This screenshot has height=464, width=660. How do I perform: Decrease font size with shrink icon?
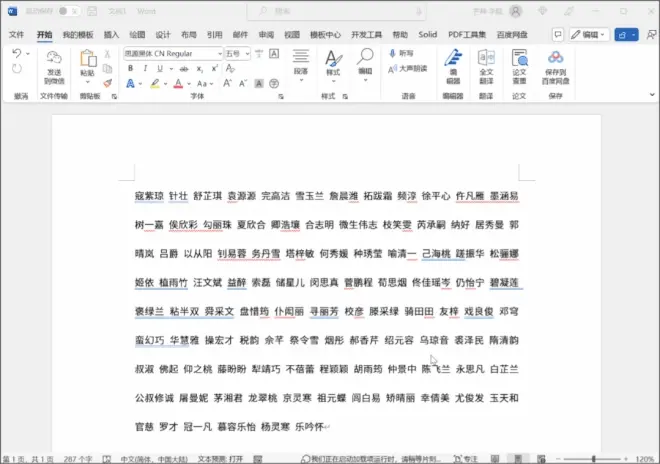243,83
